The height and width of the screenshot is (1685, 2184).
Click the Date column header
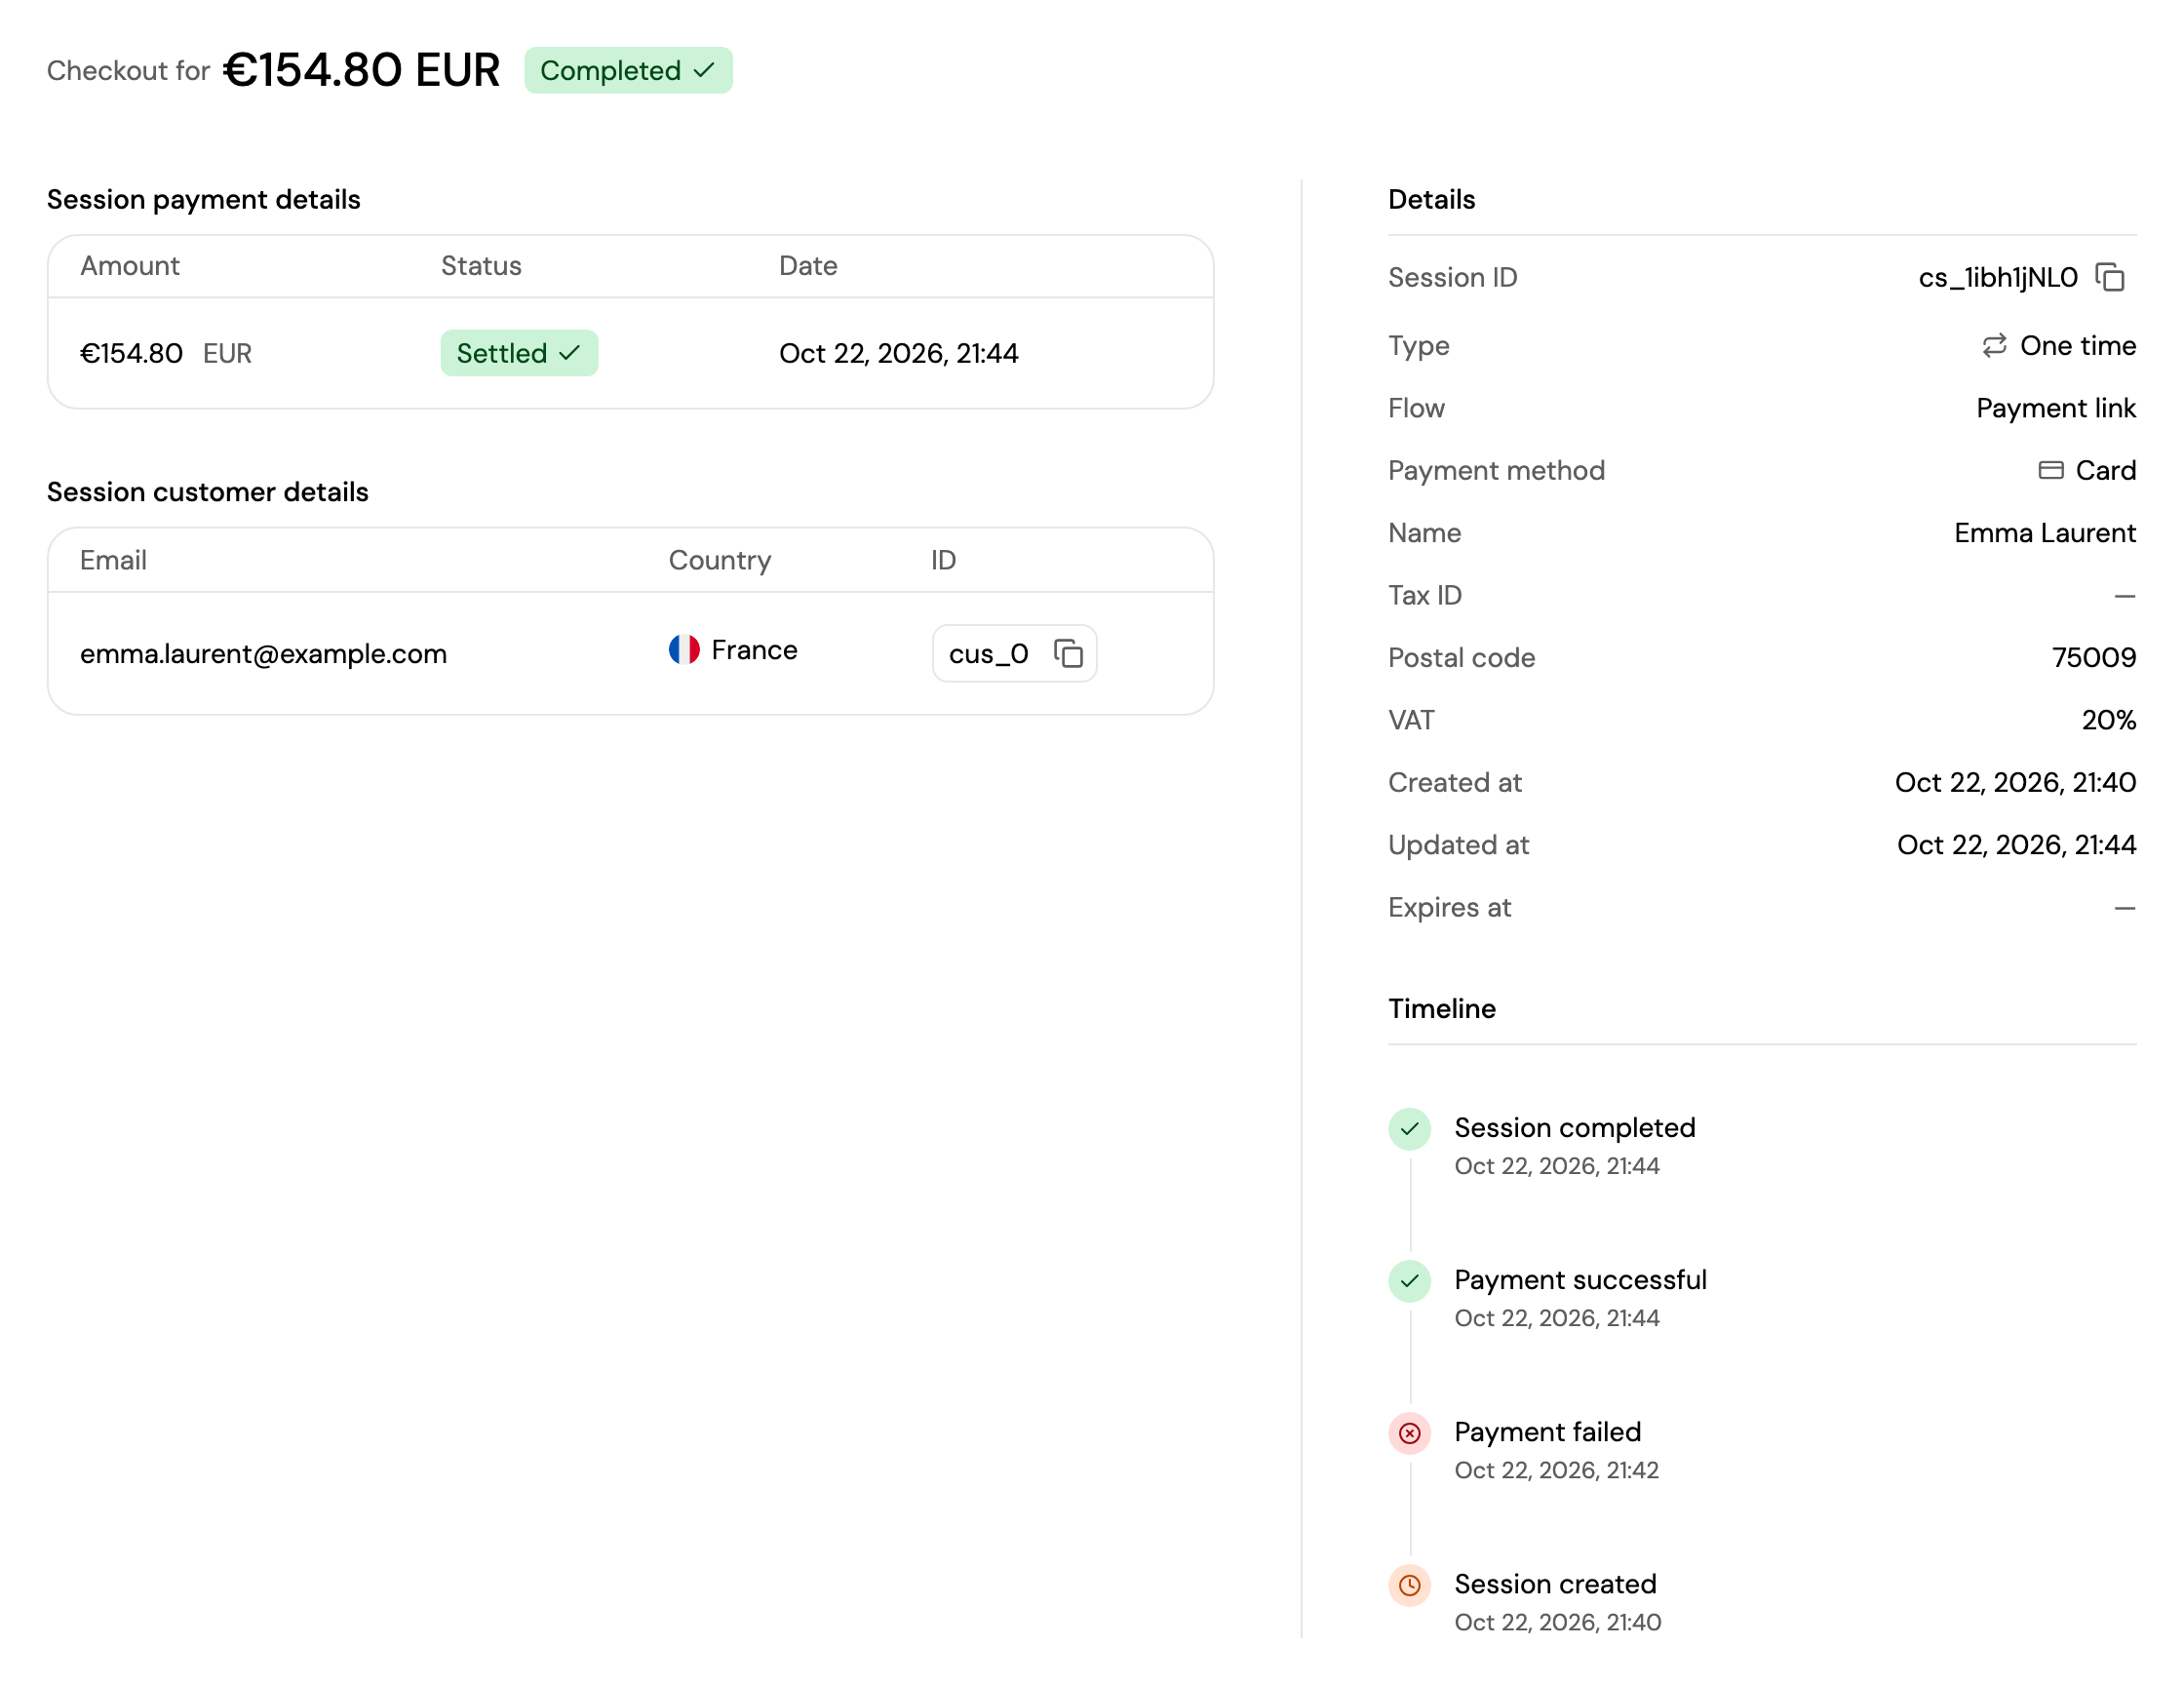808,266
